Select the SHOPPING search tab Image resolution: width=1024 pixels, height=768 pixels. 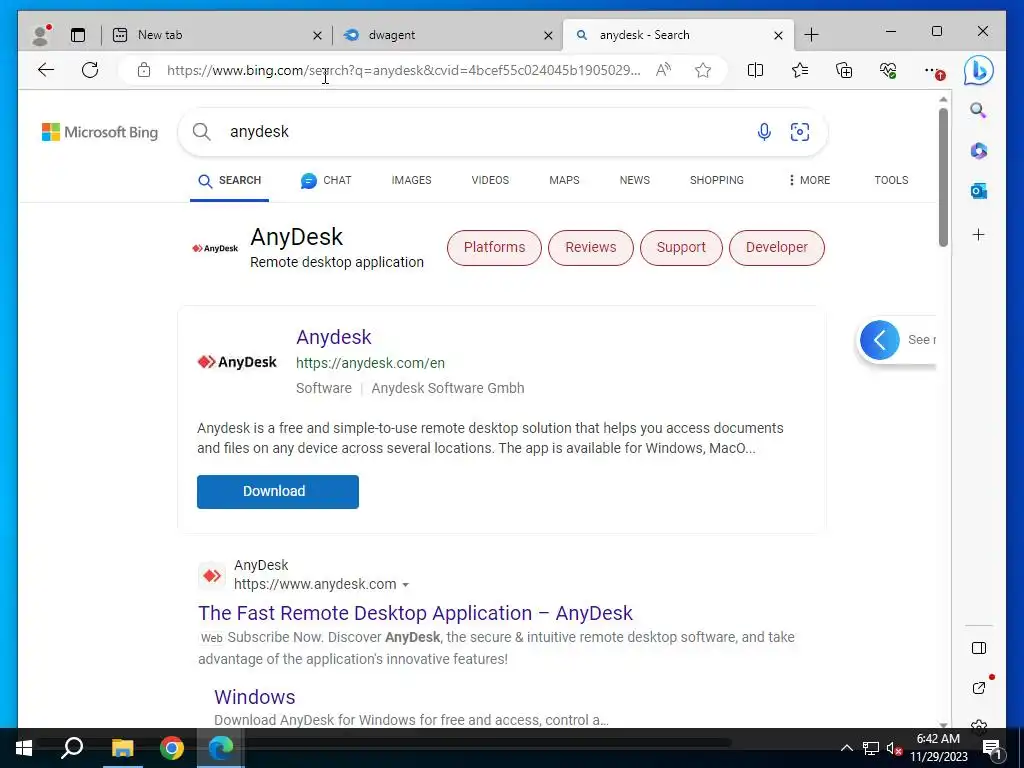point(716,180)
